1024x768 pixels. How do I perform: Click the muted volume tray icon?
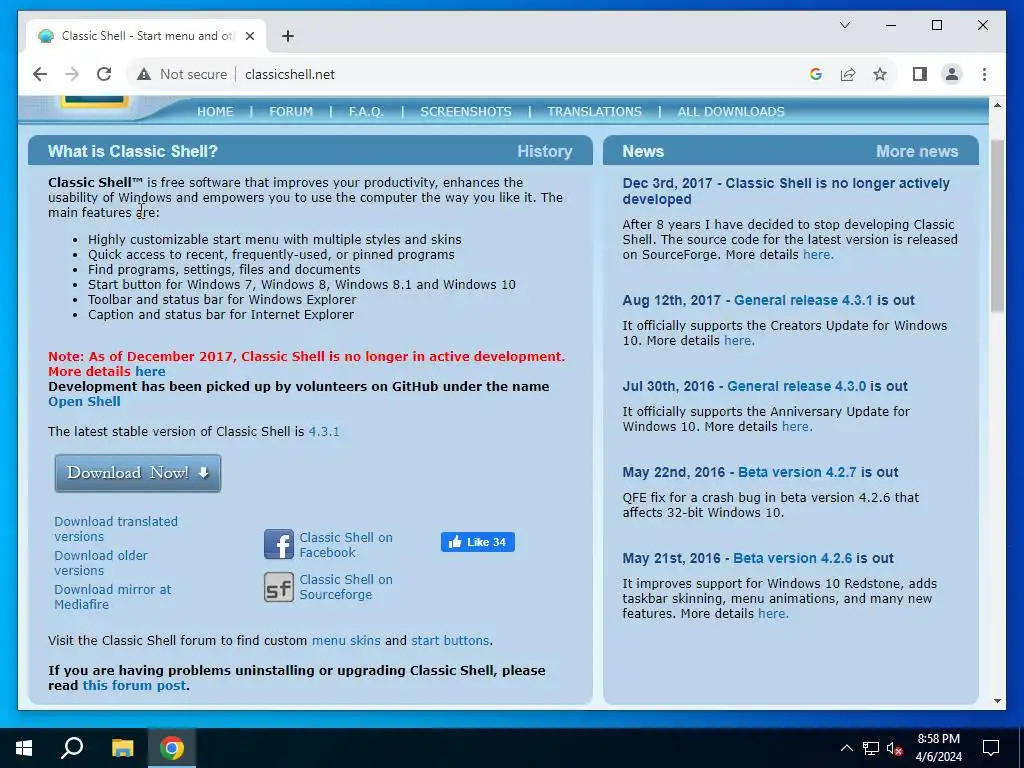(x=894, y=748)
